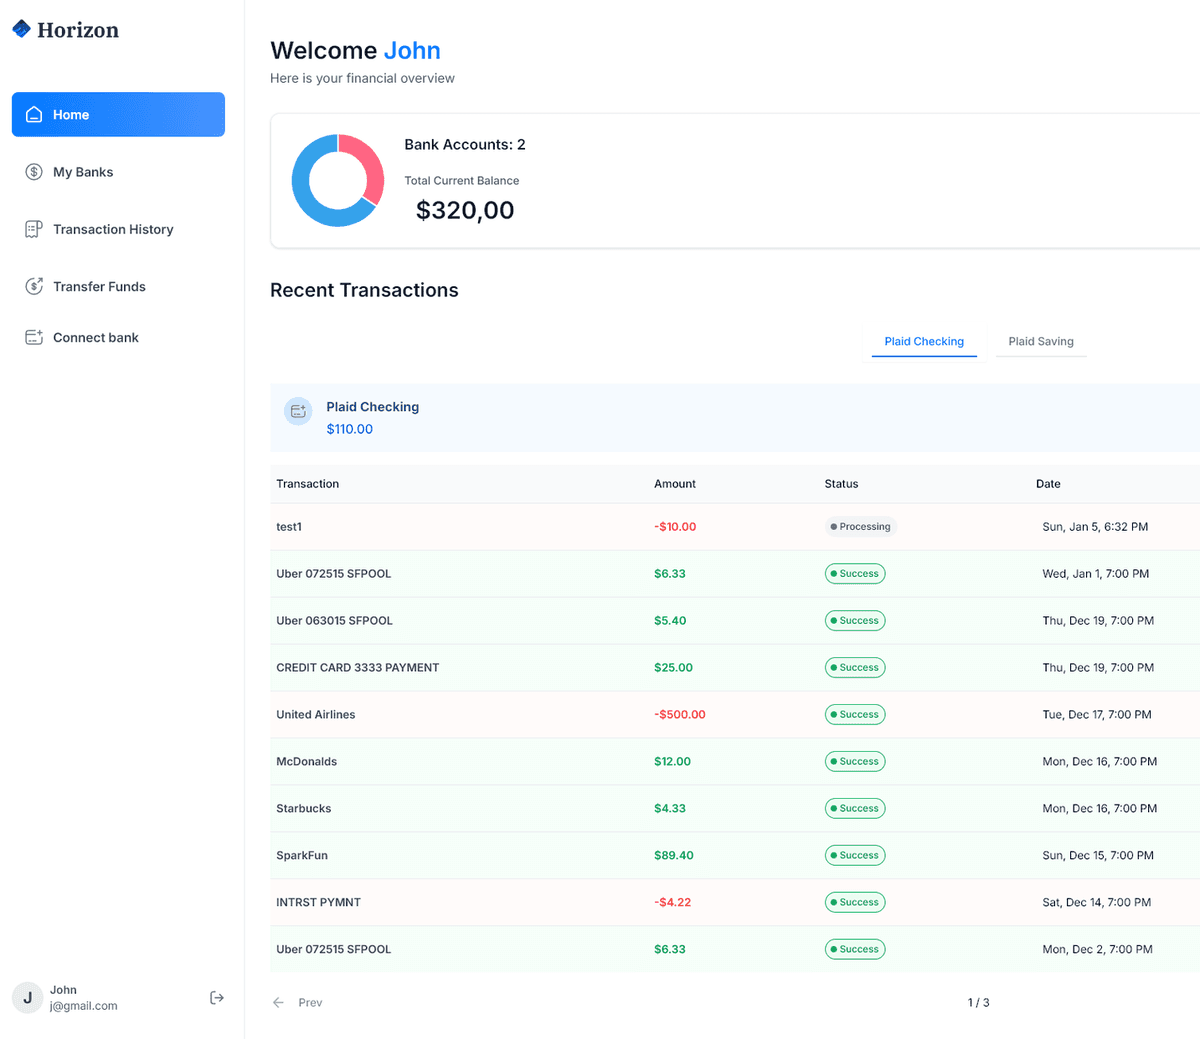Image resolution: width=1200 pixels, height=1039 pixels.
Task: Click the My Banks dollar icon
Action: 34,172
